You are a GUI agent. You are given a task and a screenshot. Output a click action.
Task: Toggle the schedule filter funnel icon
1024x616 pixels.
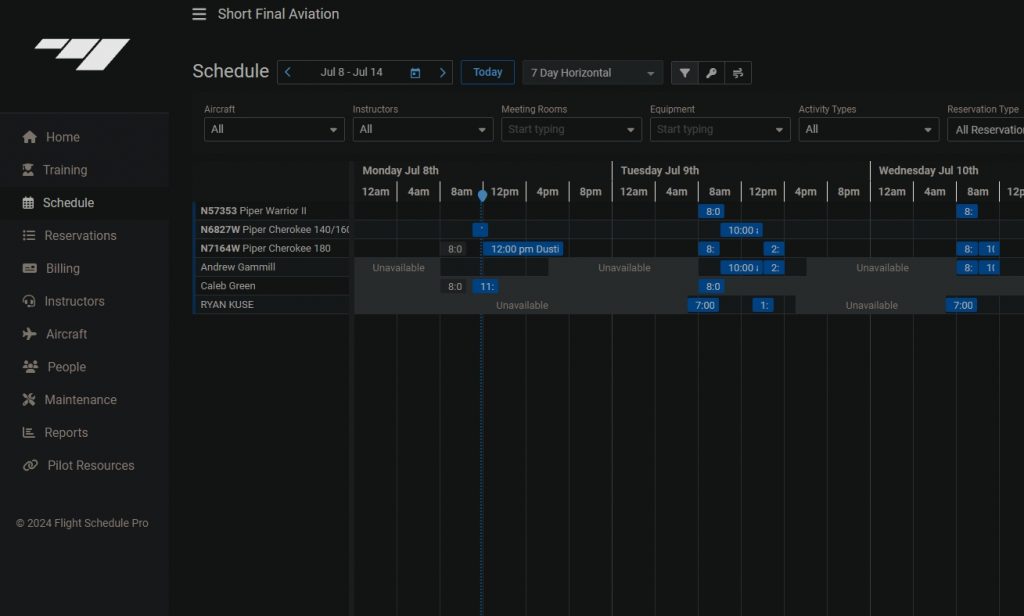pos(684,73)
